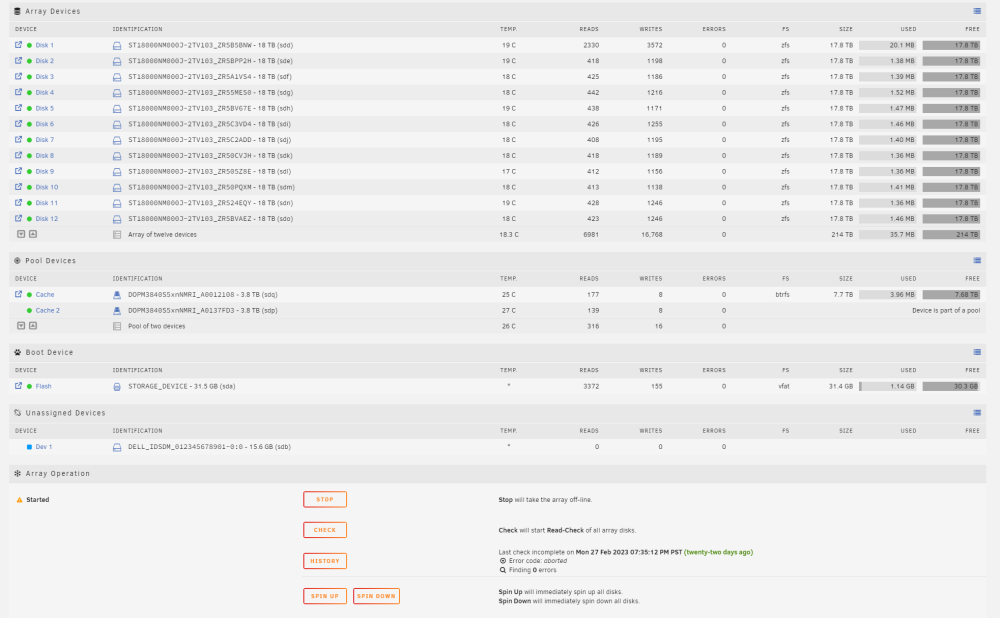The height and width of the screenshot is (618, 1000).
Task: Click the drive icon in the ZR5C3VD4 (sdi) row
Action: point(117,124)
